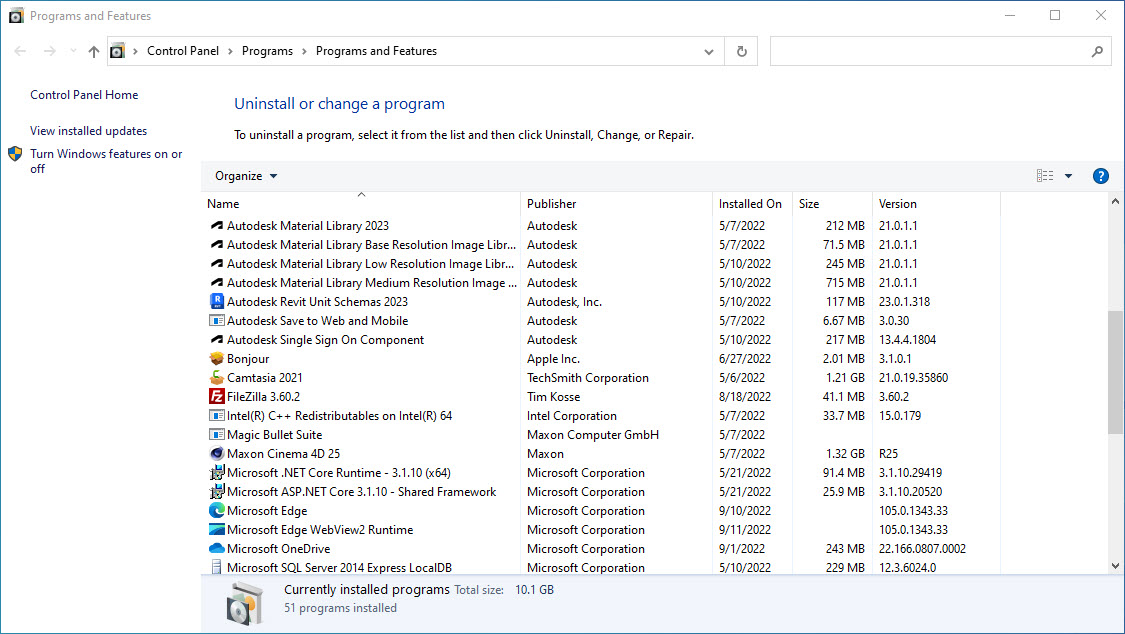Click the list scrollbar up arrow

(1115, 202)
